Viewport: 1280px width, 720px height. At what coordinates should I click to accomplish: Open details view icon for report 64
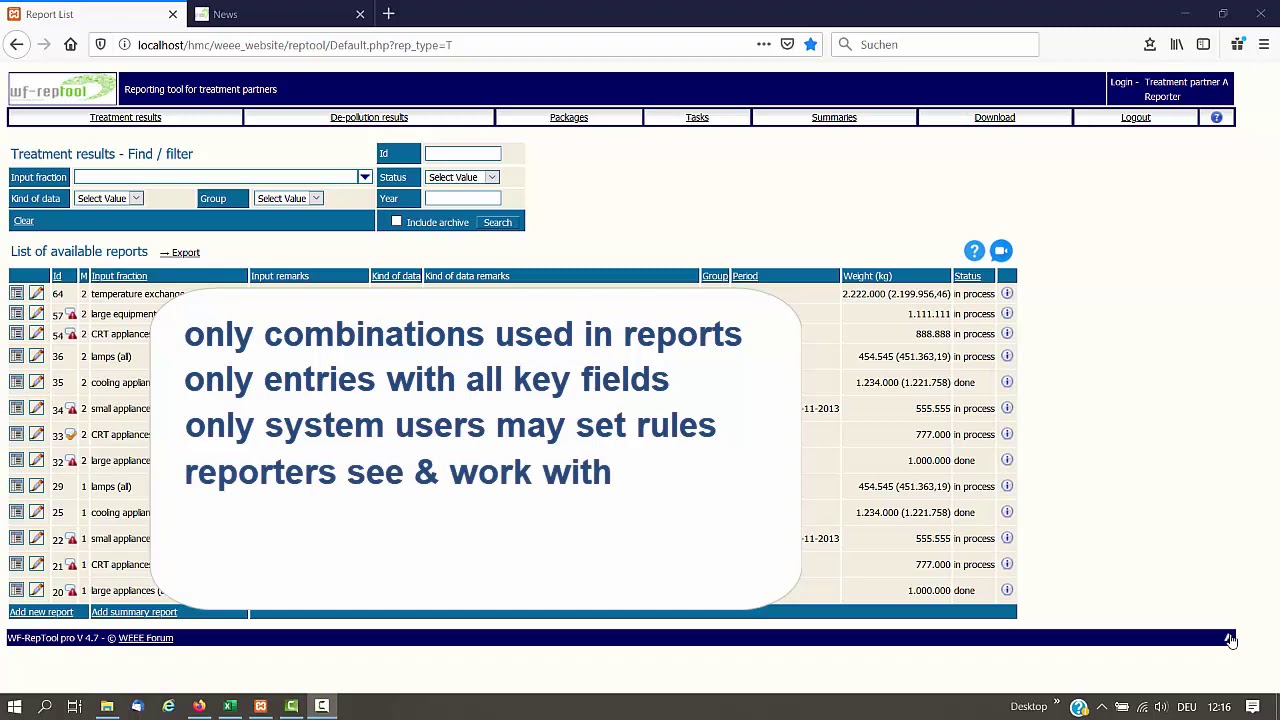[17, 293]
